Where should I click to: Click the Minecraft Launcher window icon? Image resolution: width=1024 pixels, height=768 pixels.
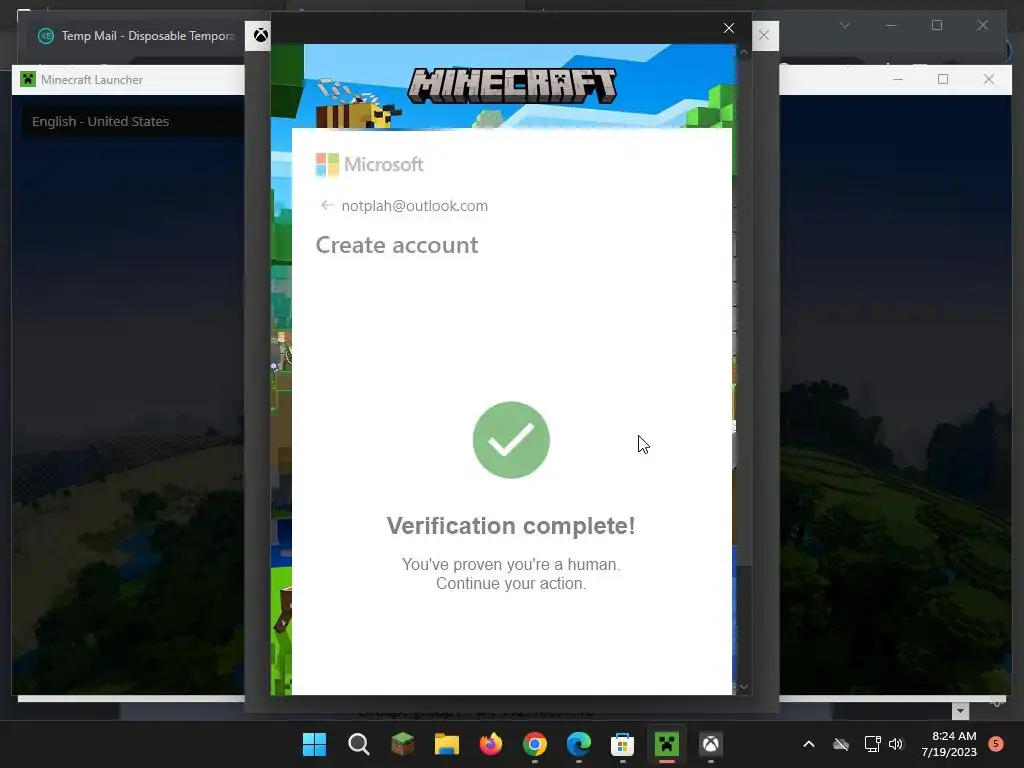point(27,80)
